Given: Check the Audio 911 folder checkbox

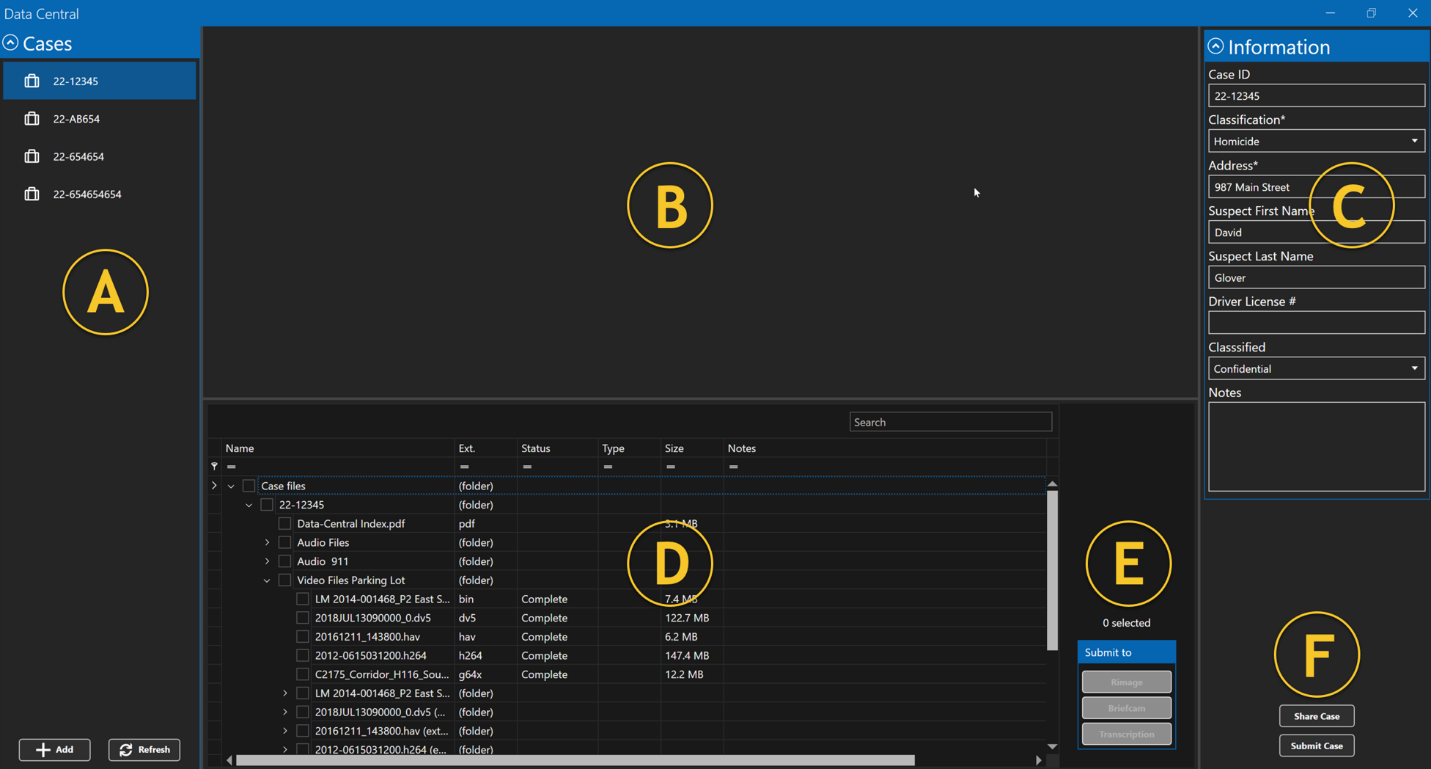Looking at the screenshot, I should [285, 562].
